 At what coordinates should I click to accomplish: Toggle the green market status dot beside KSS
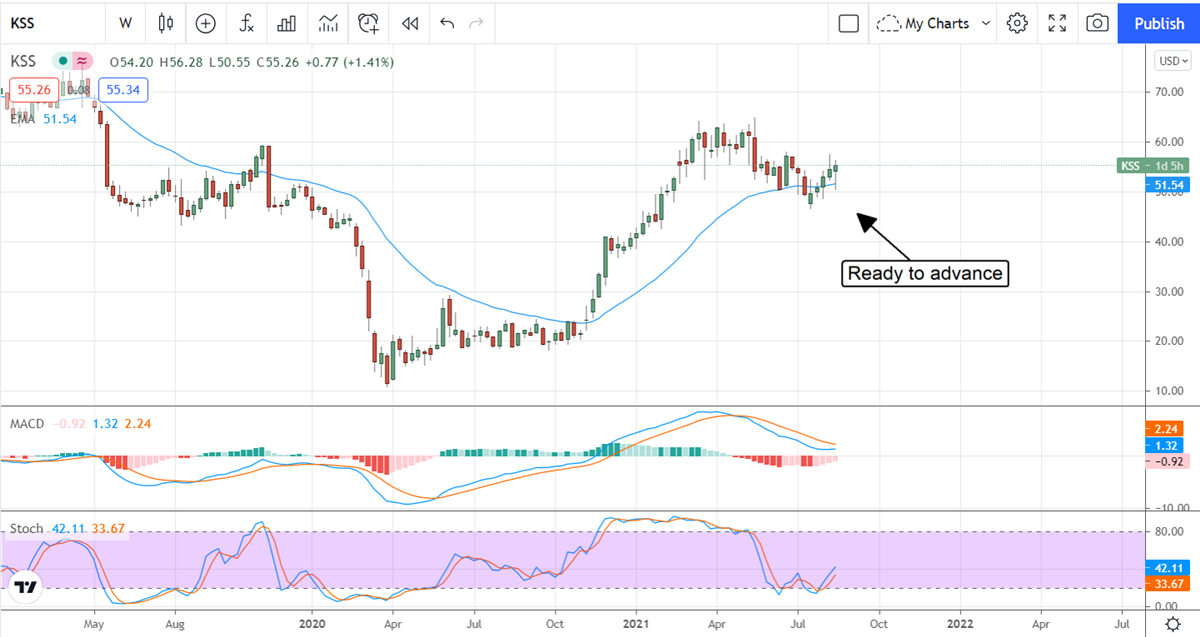click(62, 61)
